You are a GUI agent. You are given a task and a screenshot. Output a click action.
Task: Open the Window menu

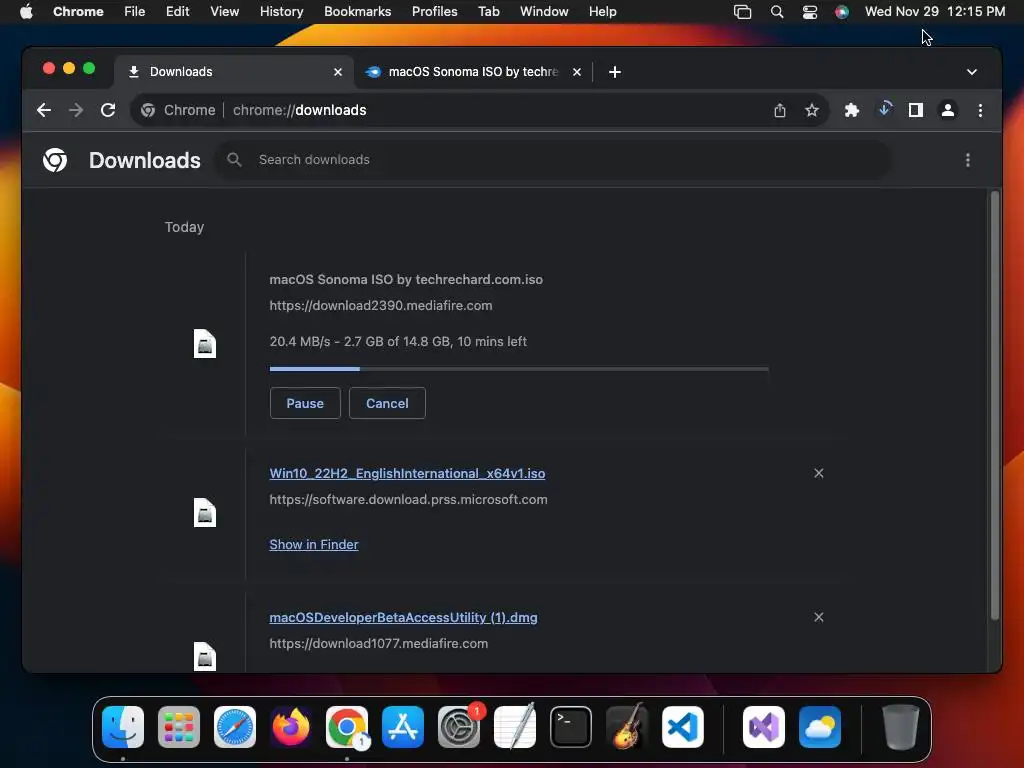tap(544, 12)
